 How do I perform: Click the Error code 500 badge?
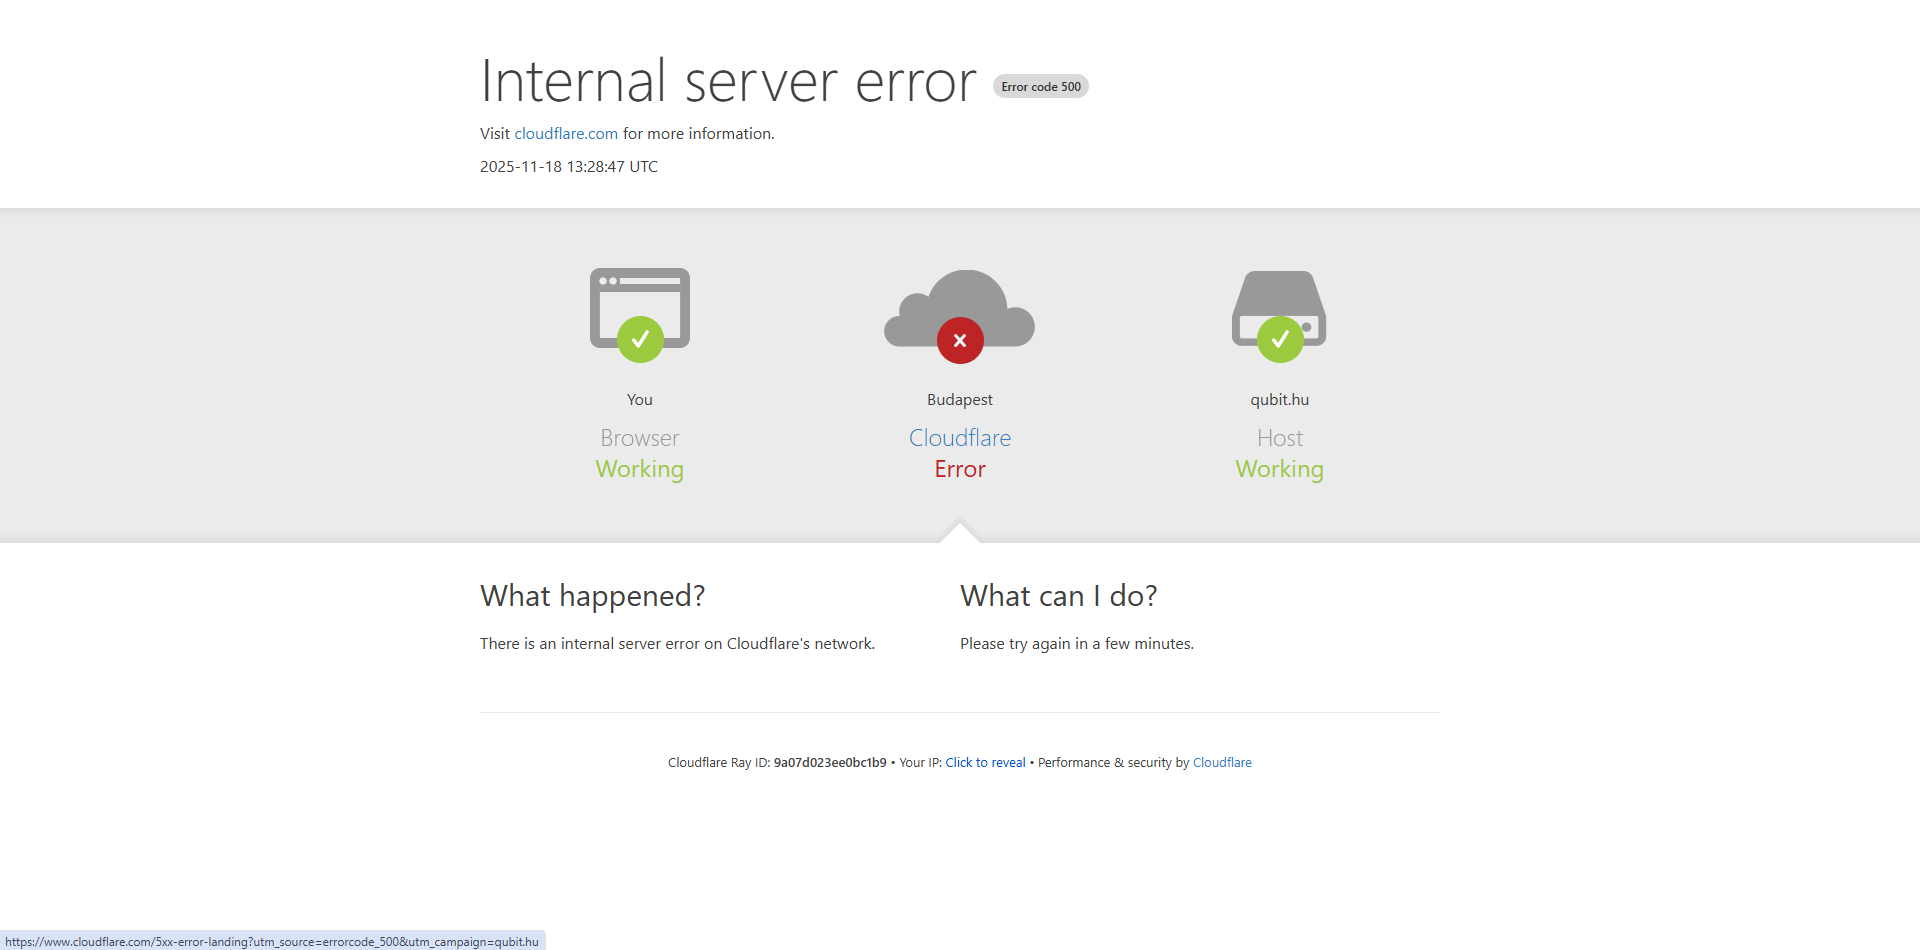click(1040, 87)
